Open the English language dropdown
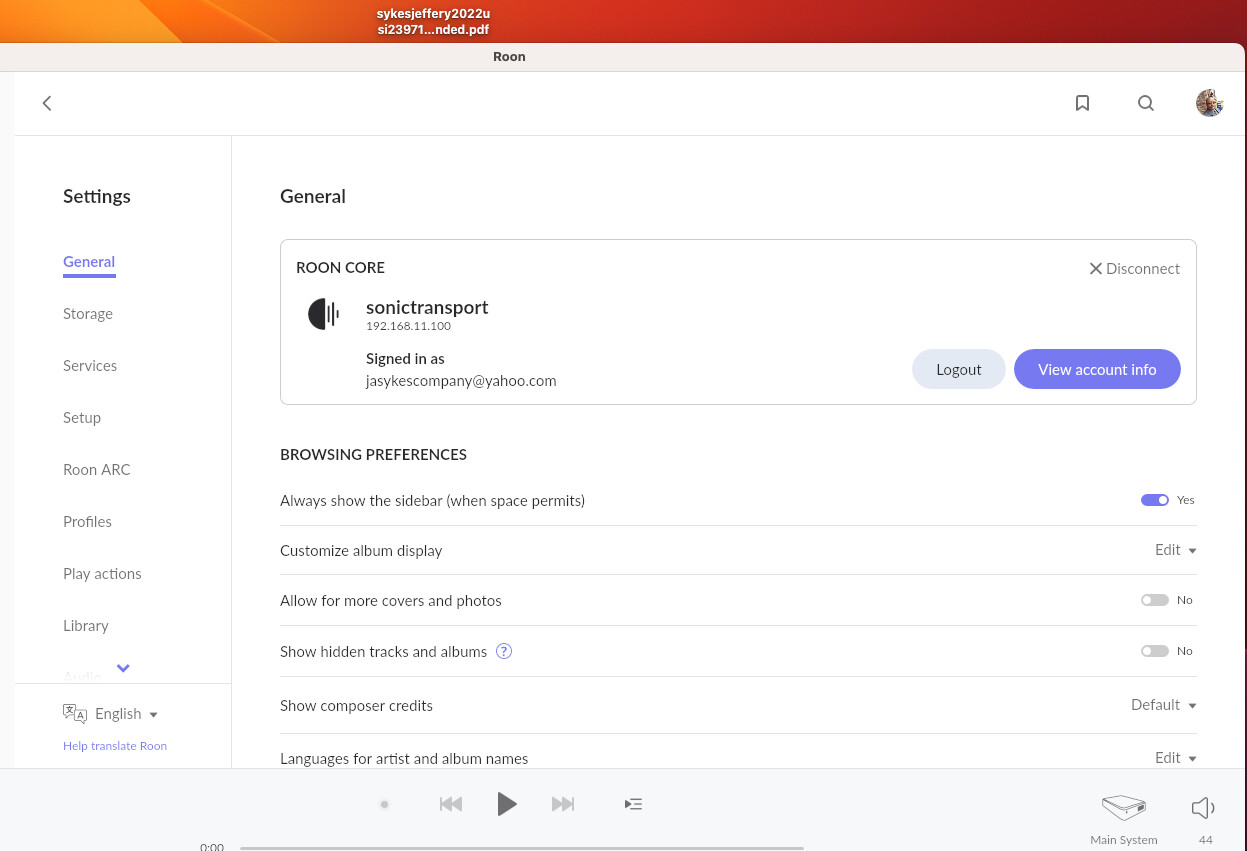Screen dimensions: 1247x851 [125, 714]
